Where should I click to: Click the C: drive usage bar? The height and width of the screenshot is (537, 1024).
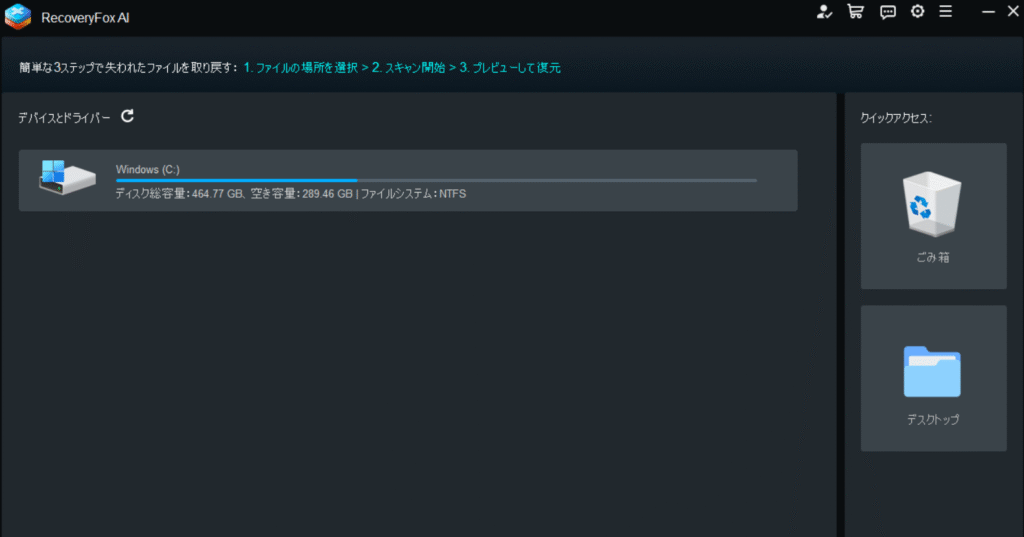(x=435, y=181)
